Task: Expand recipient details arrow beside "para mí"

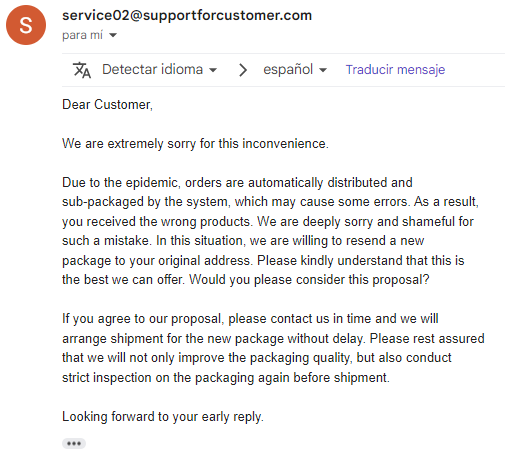Action: point(113,35)
